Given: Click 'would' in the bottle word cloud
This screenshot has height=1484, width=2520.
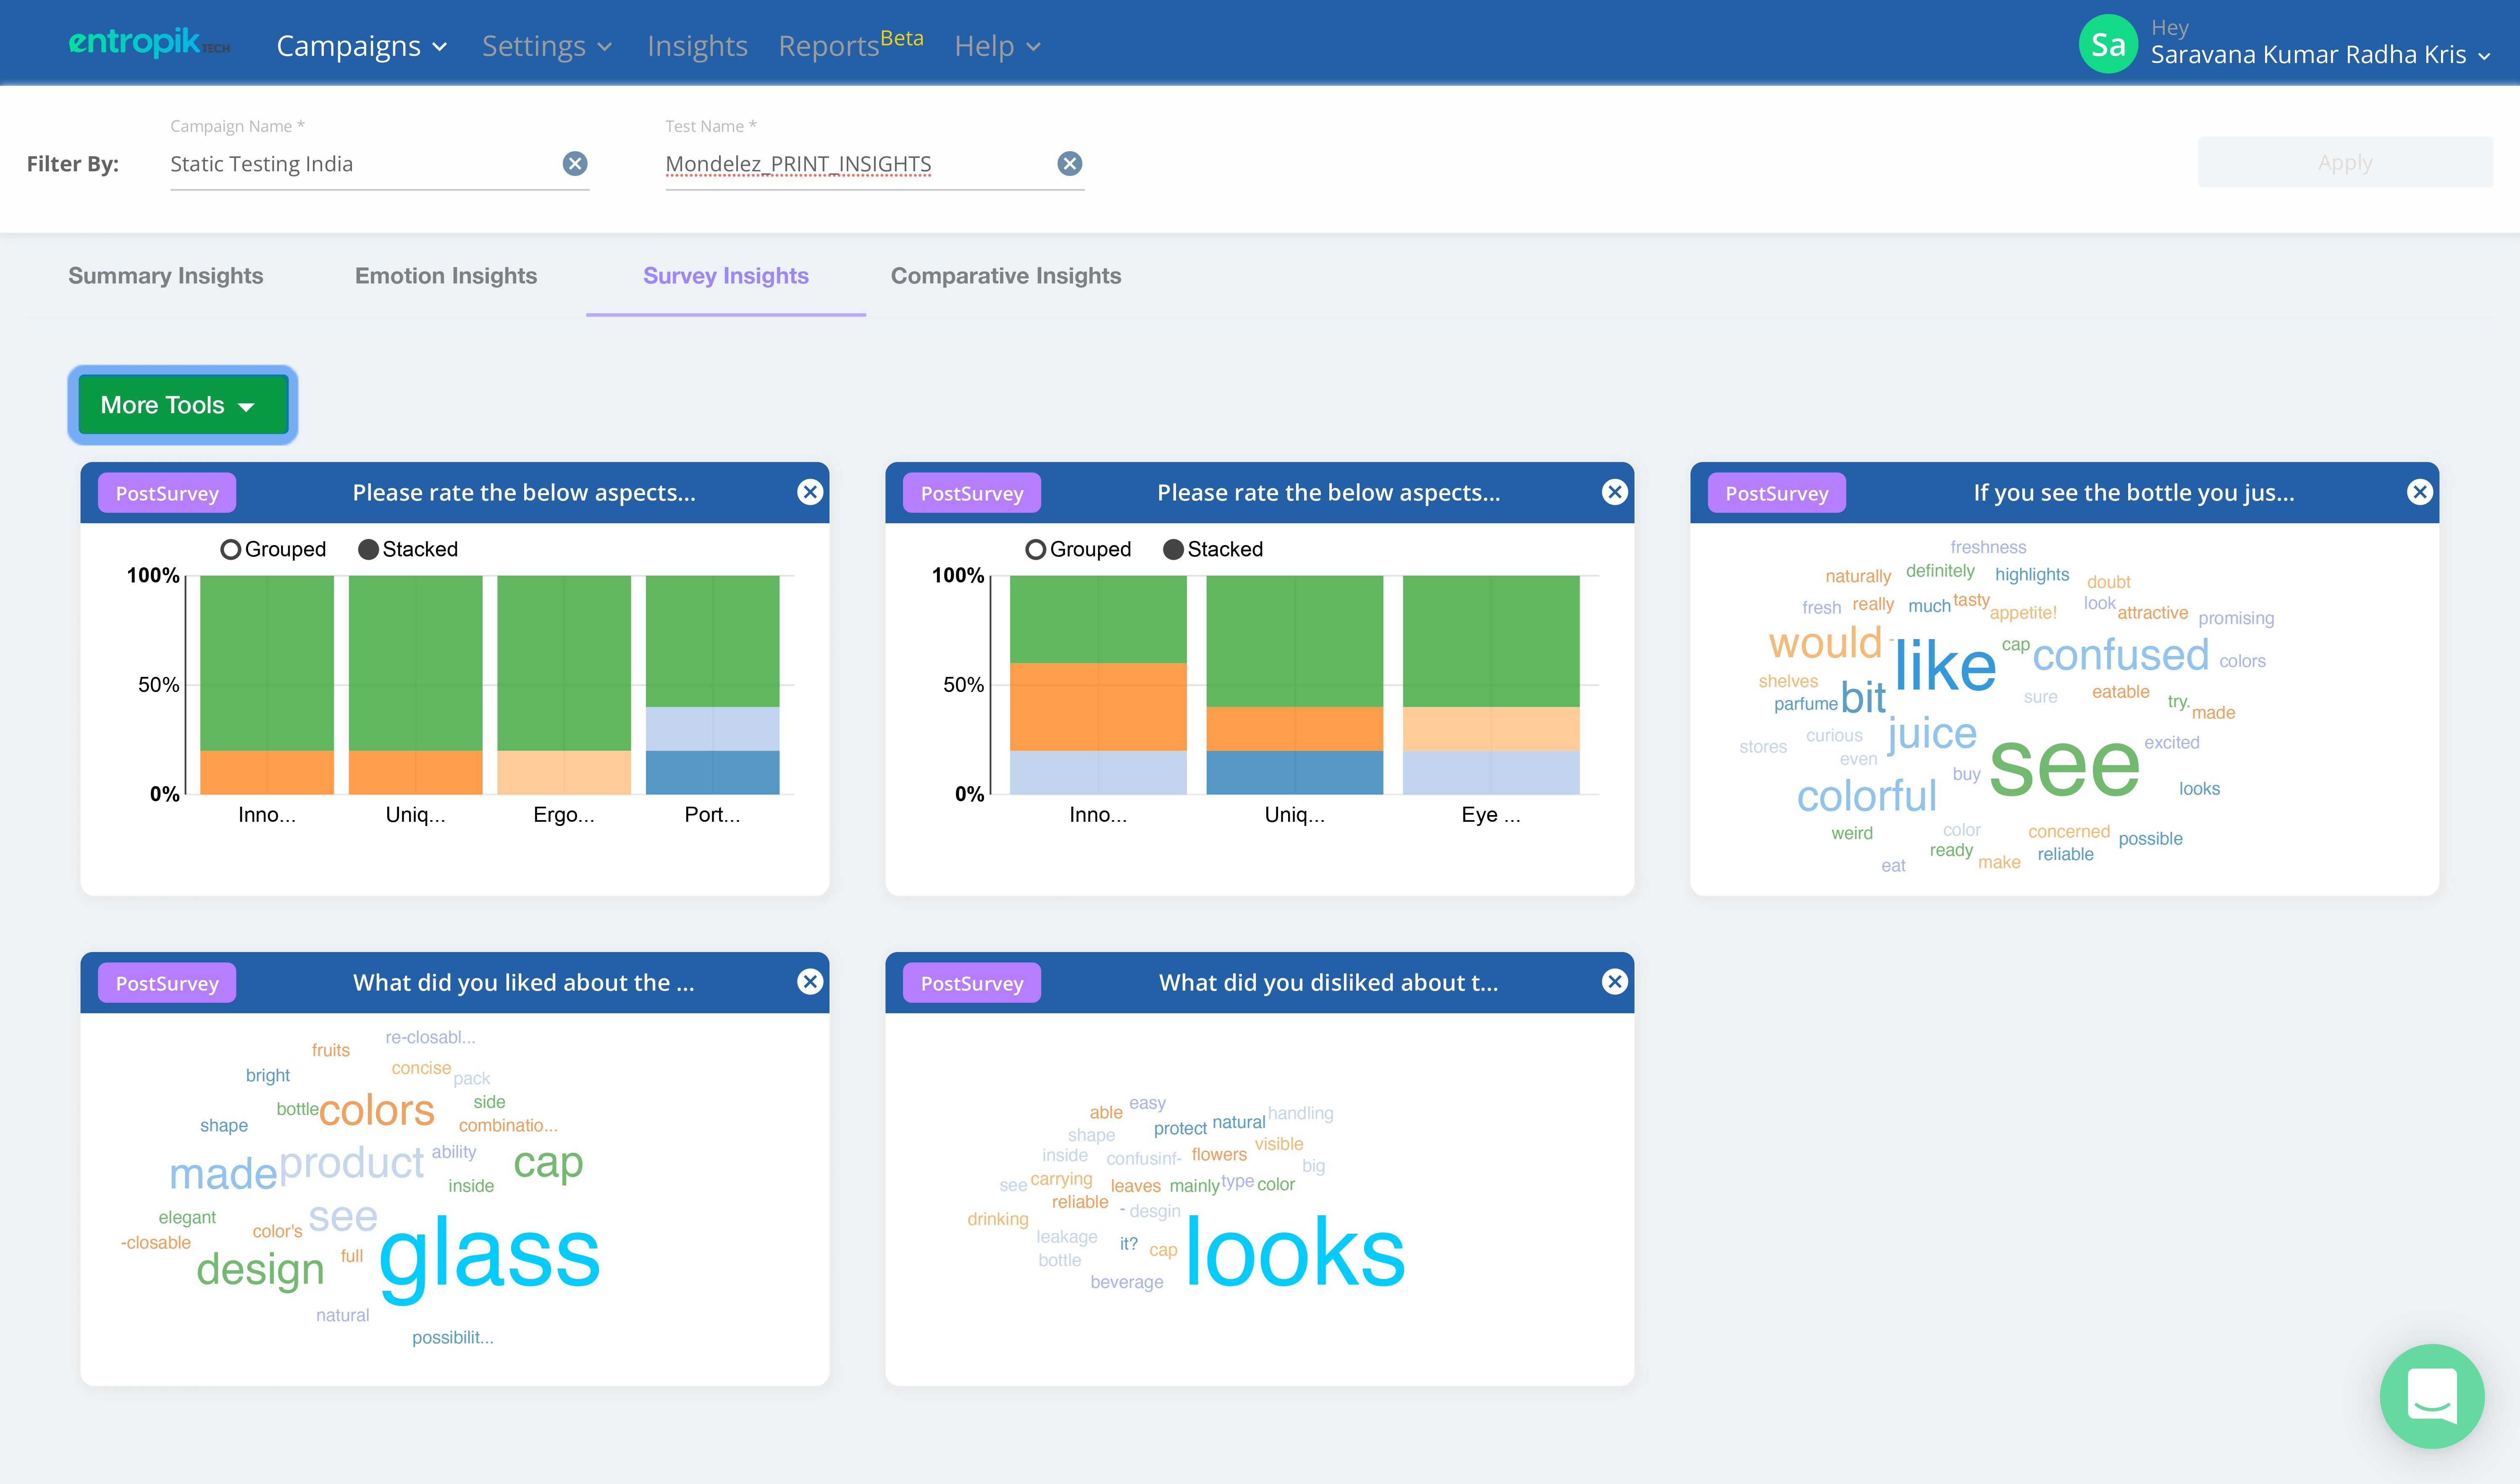Looking at the screenshot, I should coord(1825,643).
